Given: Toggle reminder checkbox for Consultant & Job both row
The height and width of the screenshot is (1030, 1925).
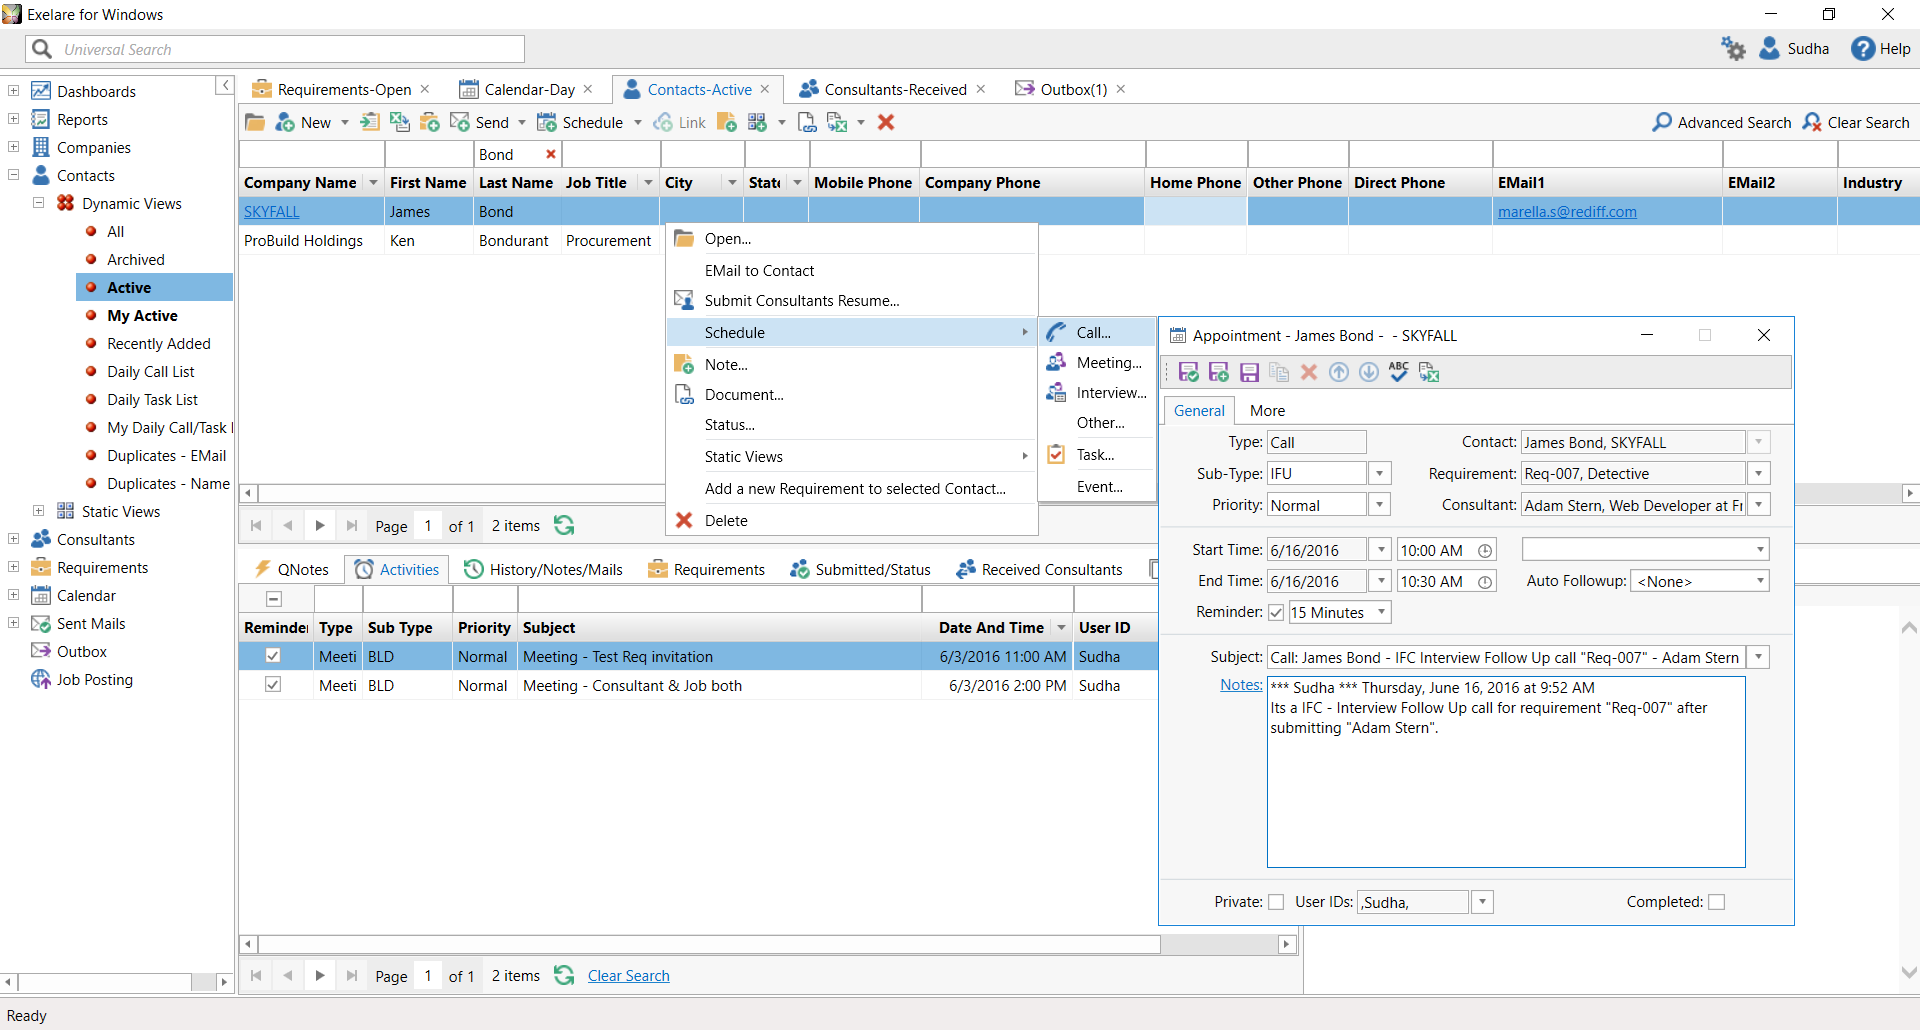Looking at the screenshot, I should pos(273,685).
